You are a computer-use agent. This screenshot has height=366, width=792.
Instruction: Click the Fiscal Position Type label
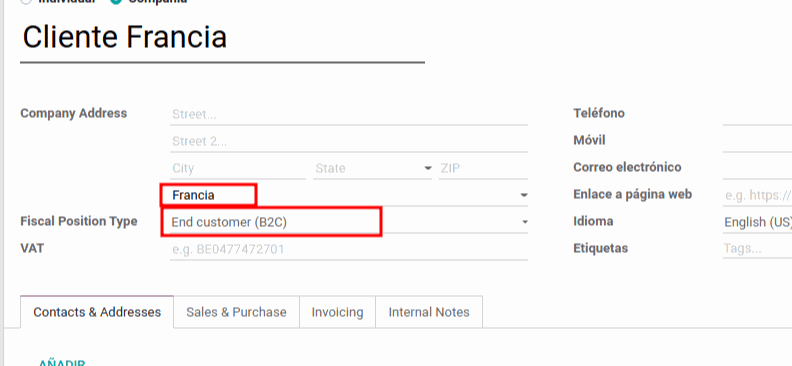79,221
